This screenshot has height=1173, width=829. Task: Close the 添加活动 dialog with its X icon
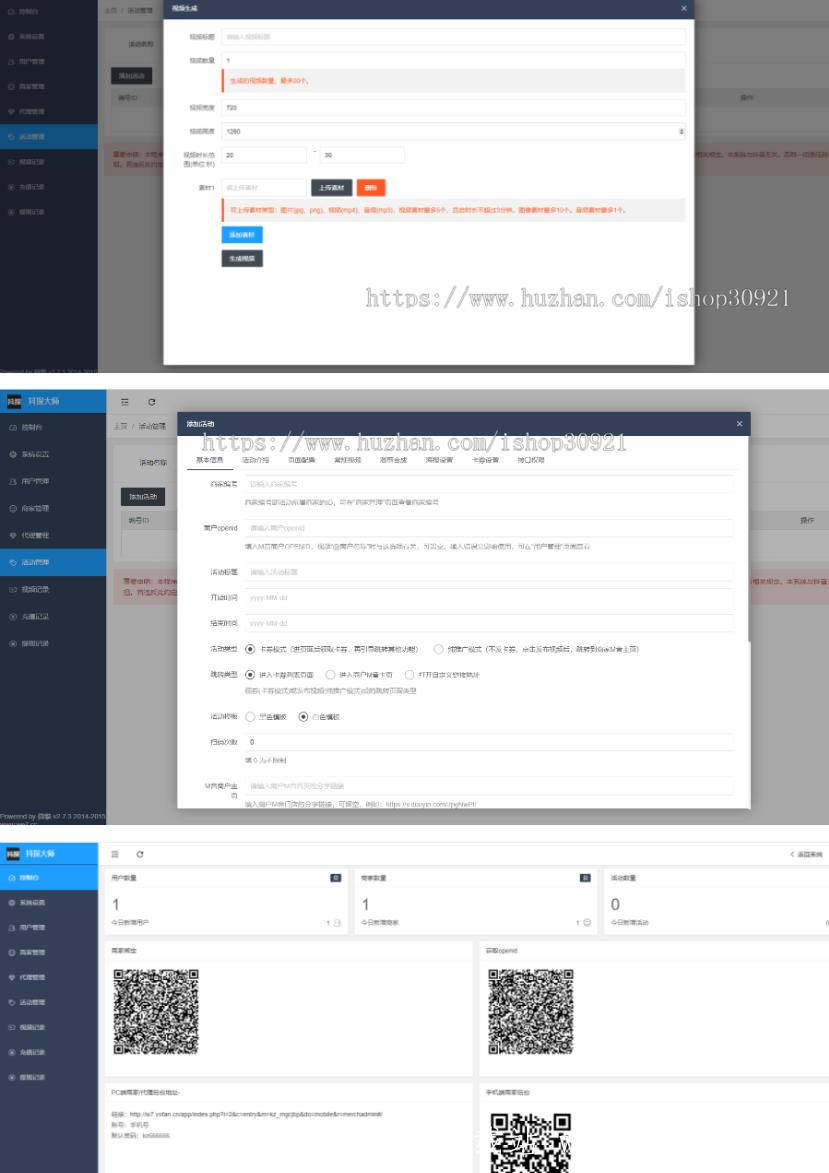point(739,424)
